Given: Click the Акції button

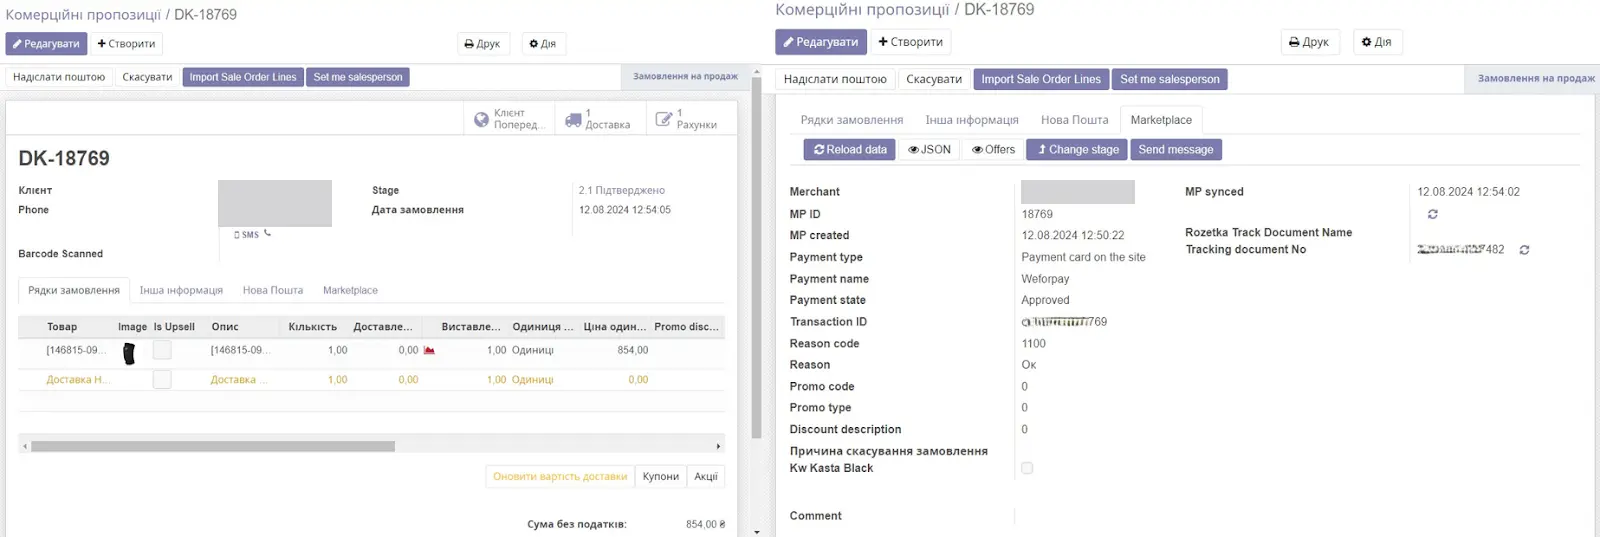Looking at the screenshot, I should pyautogui.click(x=706, y=477).
